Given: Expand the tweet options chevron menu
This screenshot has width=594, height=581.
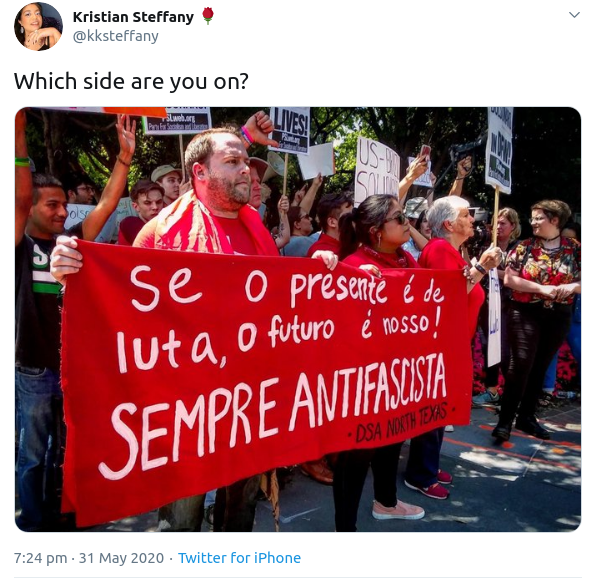Looking at the screenshot, I should pyautogui.click(x=574, y=15).
